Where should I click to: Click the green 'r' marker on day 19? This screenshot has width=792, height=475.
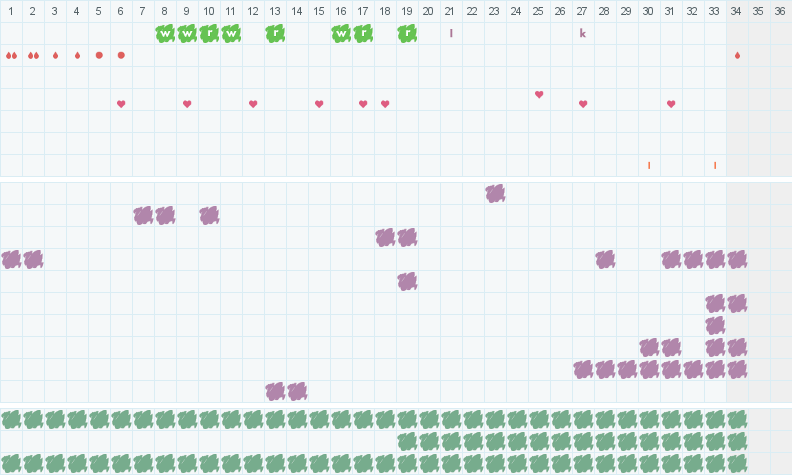(x=407, y=33)
